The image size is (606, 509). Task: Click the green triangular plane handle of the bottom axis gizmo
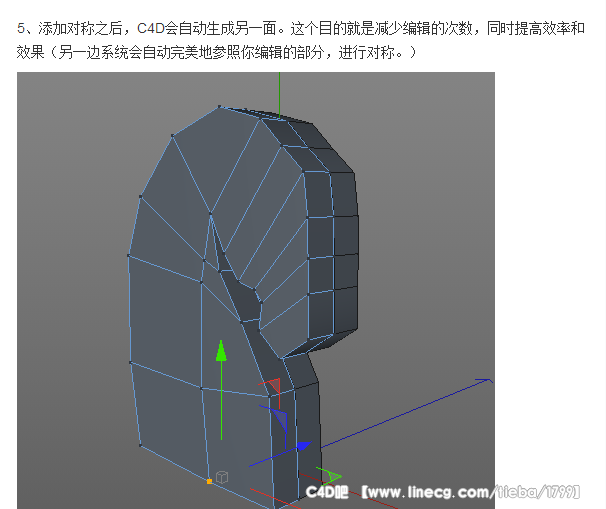(x=334, y=477)
